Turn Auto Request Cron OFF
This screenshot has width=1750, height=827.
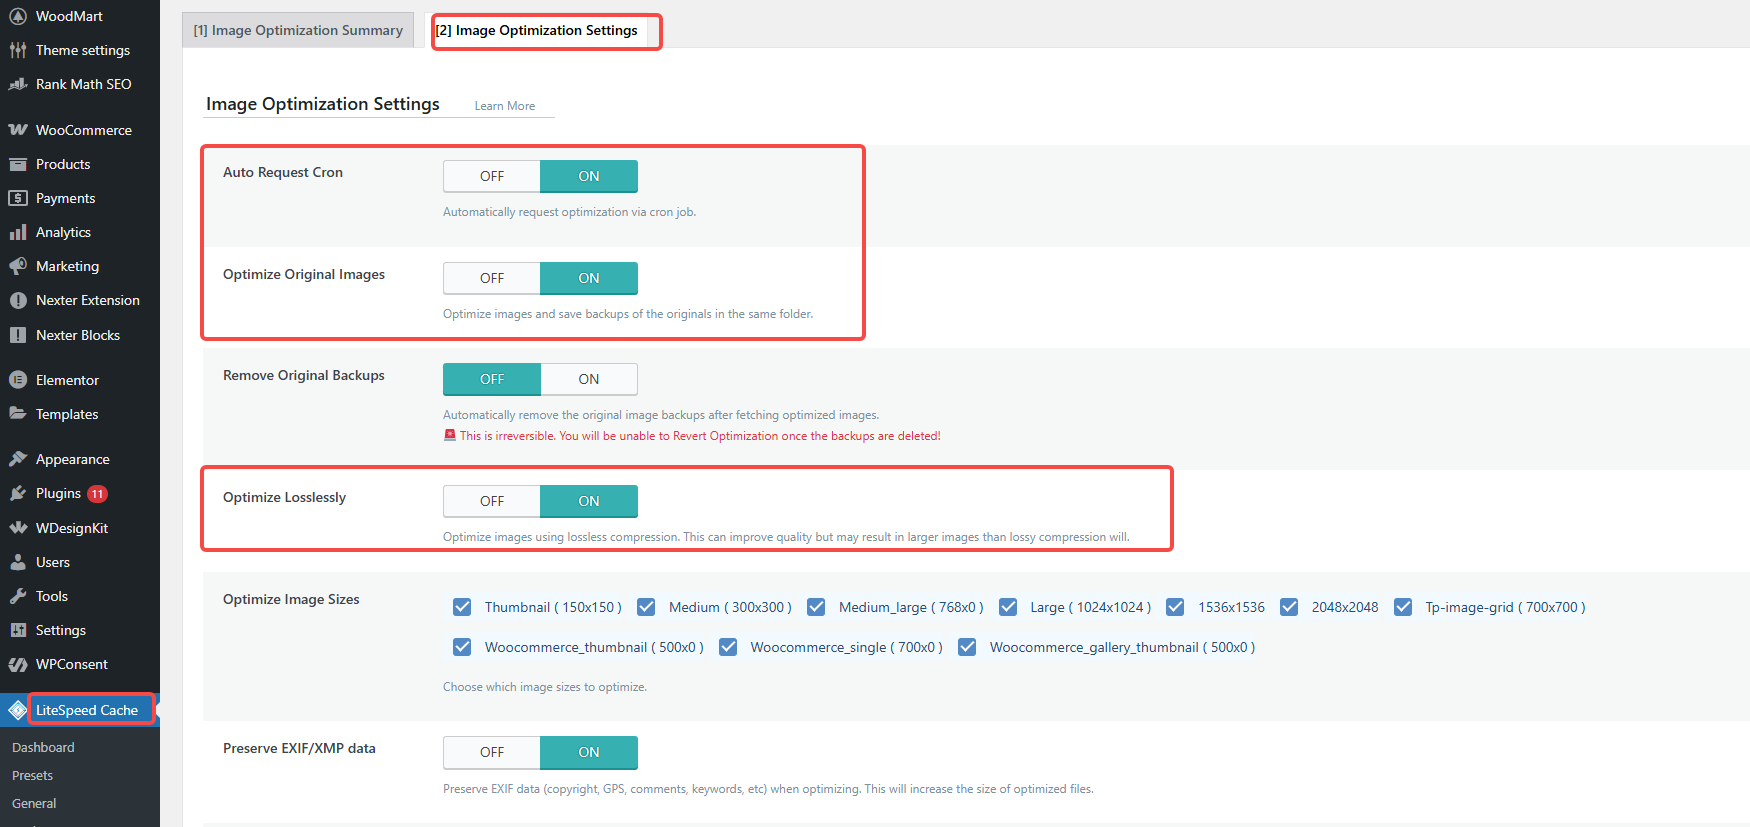click(x=492, y=176)
